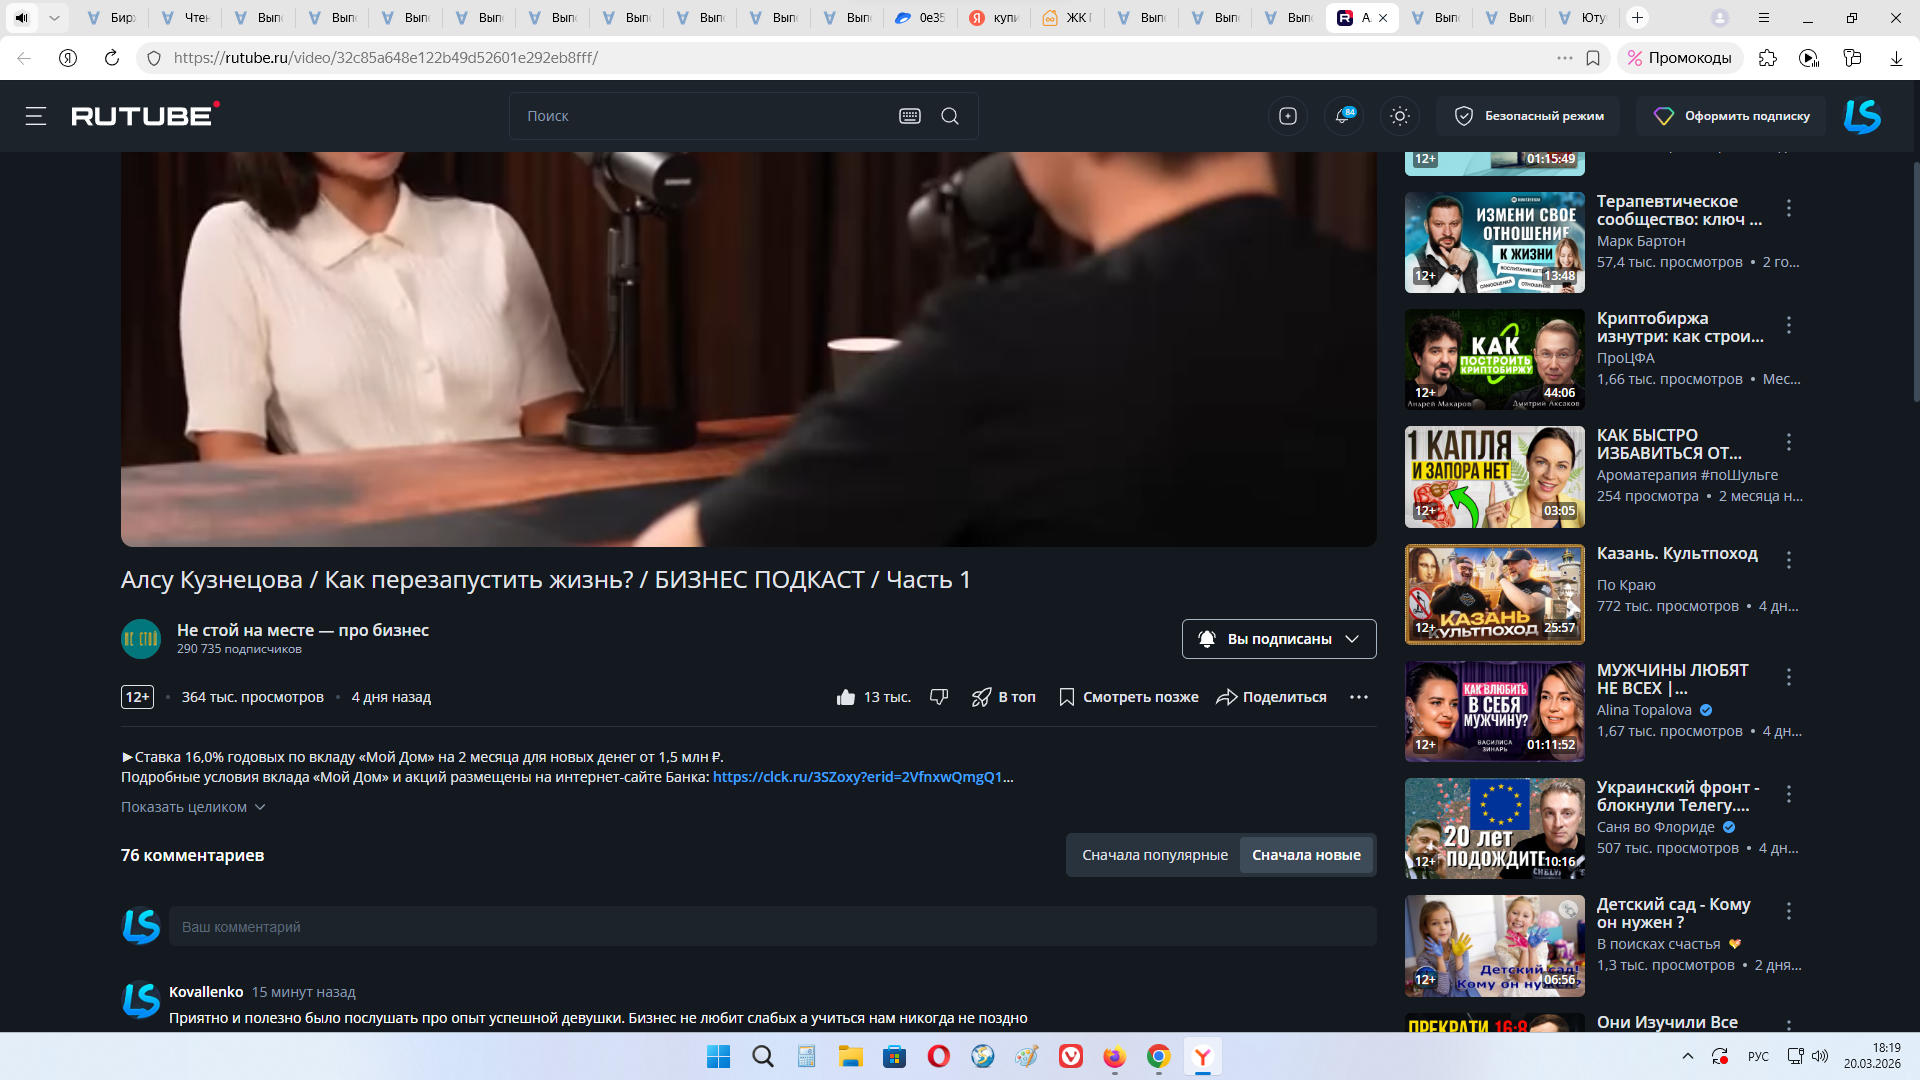Click the notifications bell icon
The width and height of the screenshot is (1920, 1080).
coord(1343,116)
